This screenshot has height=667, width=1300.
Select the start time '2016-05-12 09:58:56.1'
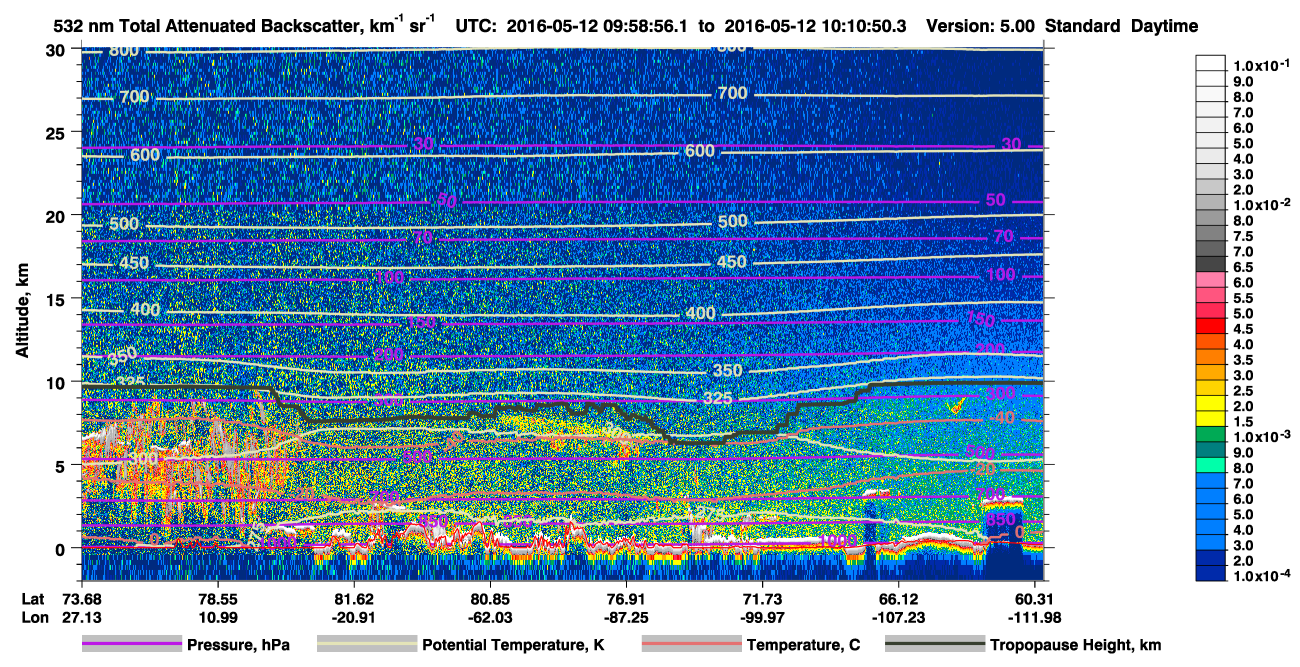coord(595,26)
